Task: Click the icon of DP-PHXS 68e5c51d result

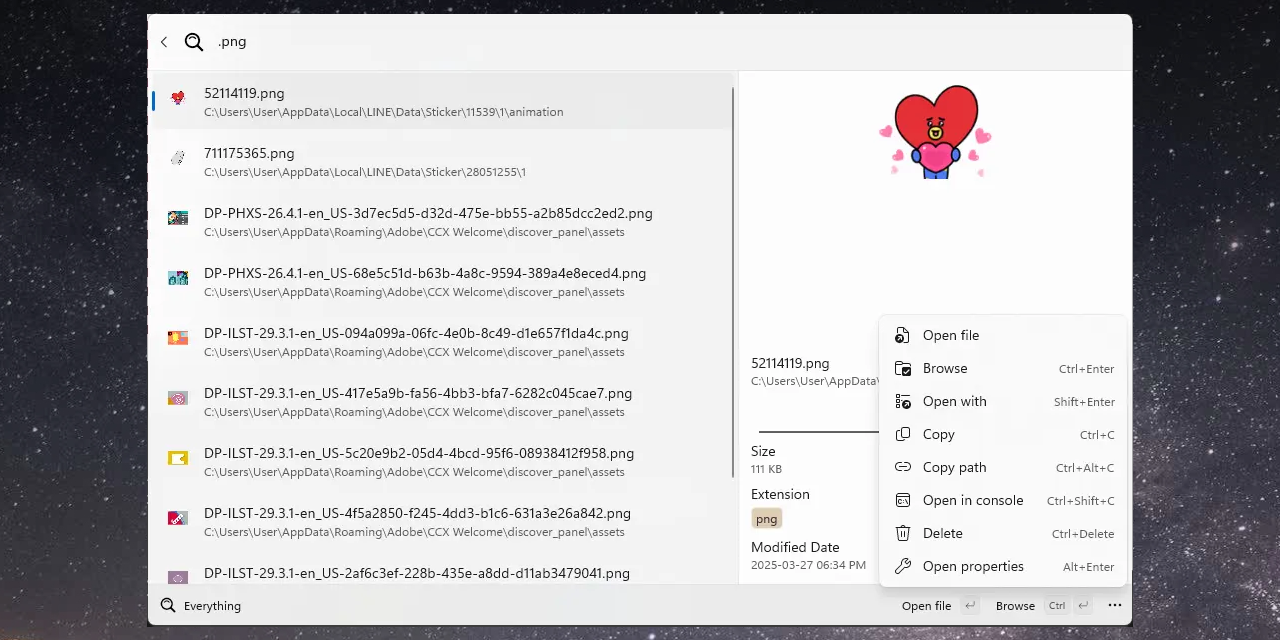Action: (178, 278)
